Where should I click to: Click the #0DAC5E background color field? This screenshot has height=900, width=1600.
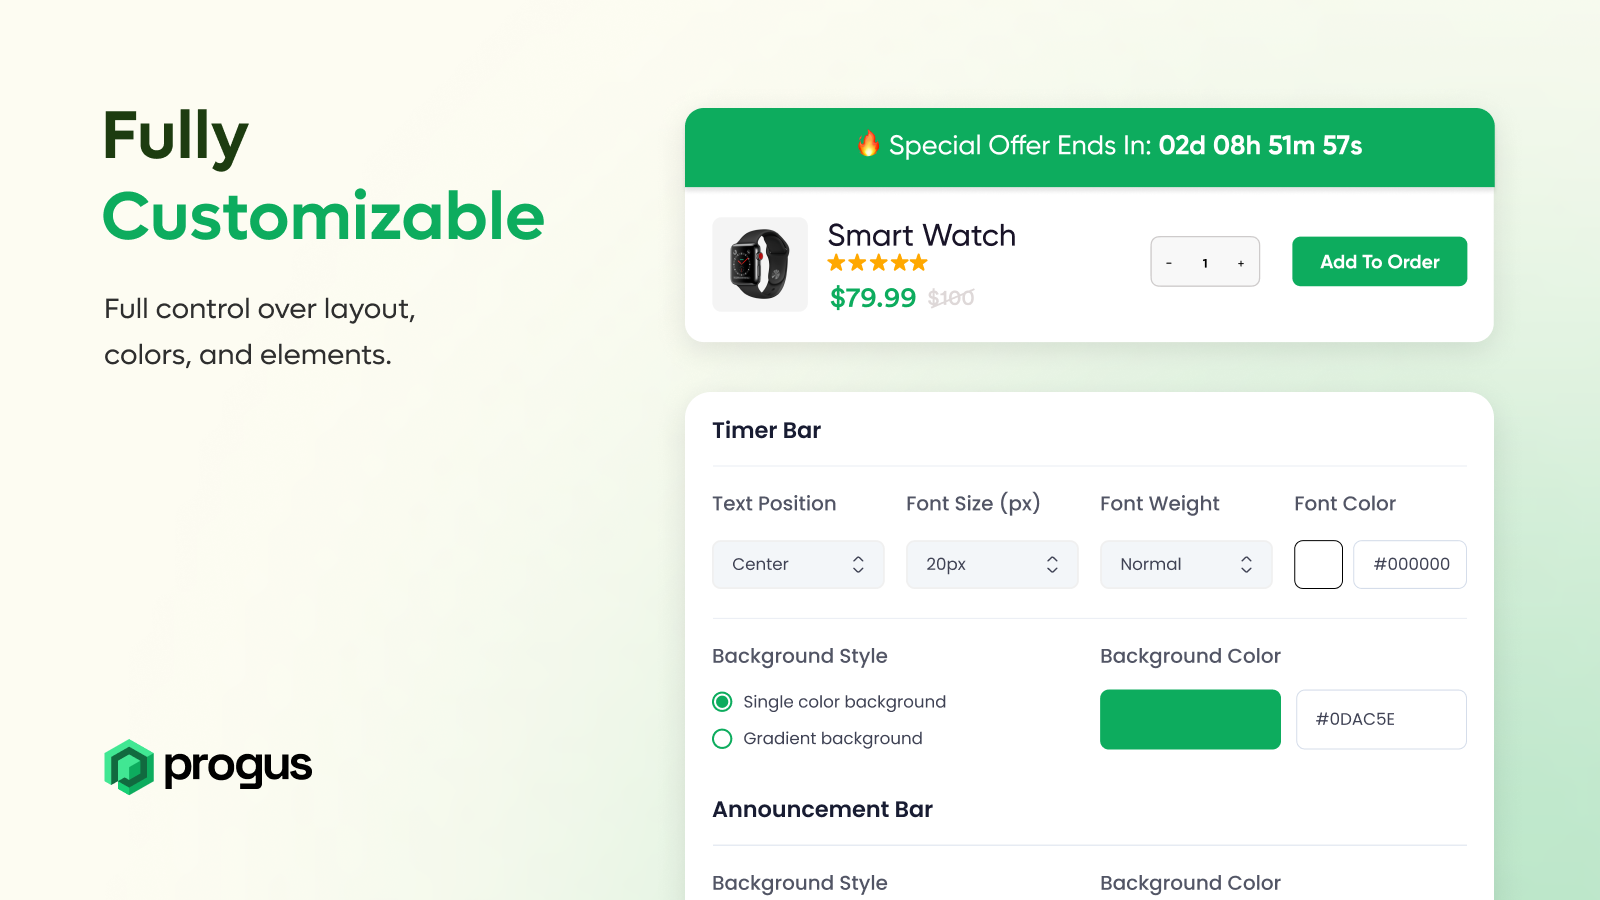(x=1381, y=719)
